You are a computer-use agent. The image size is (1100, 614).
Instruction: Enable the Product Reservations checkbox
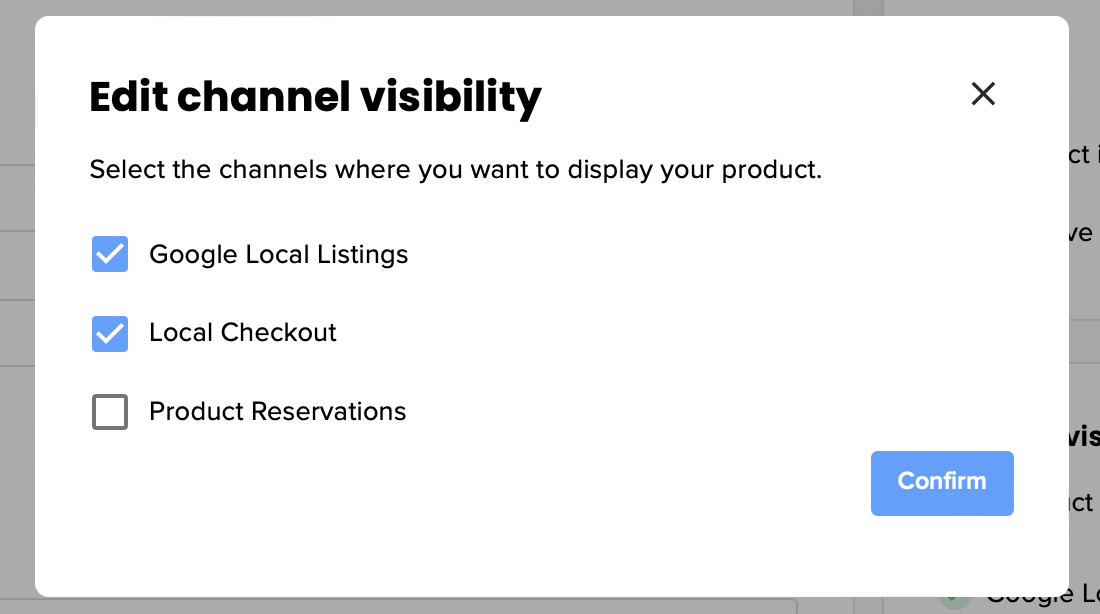coord(110,412)
